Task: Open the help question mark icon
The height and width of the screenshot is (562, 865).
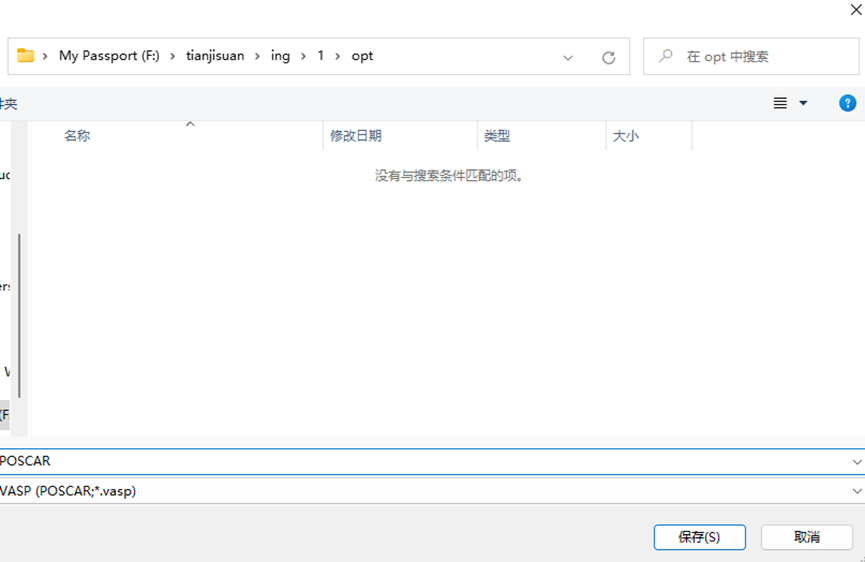Action: 847,103
